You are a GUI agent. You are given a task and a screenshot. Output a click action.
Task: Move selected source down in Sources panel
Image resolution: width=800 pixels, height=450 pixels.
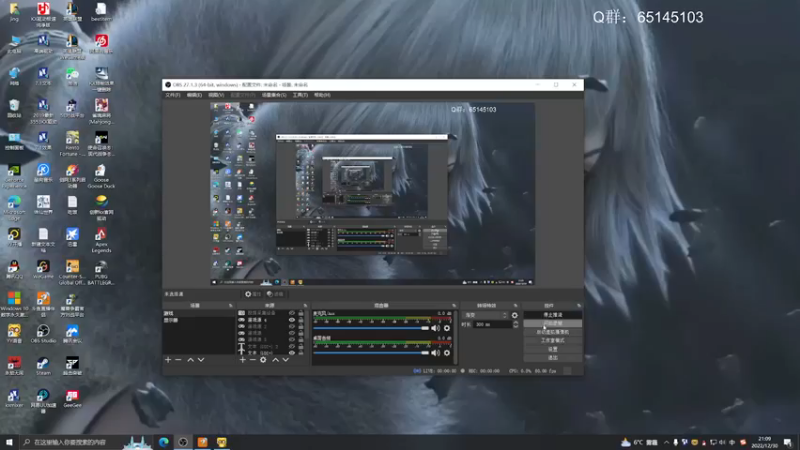pos(286,360)
